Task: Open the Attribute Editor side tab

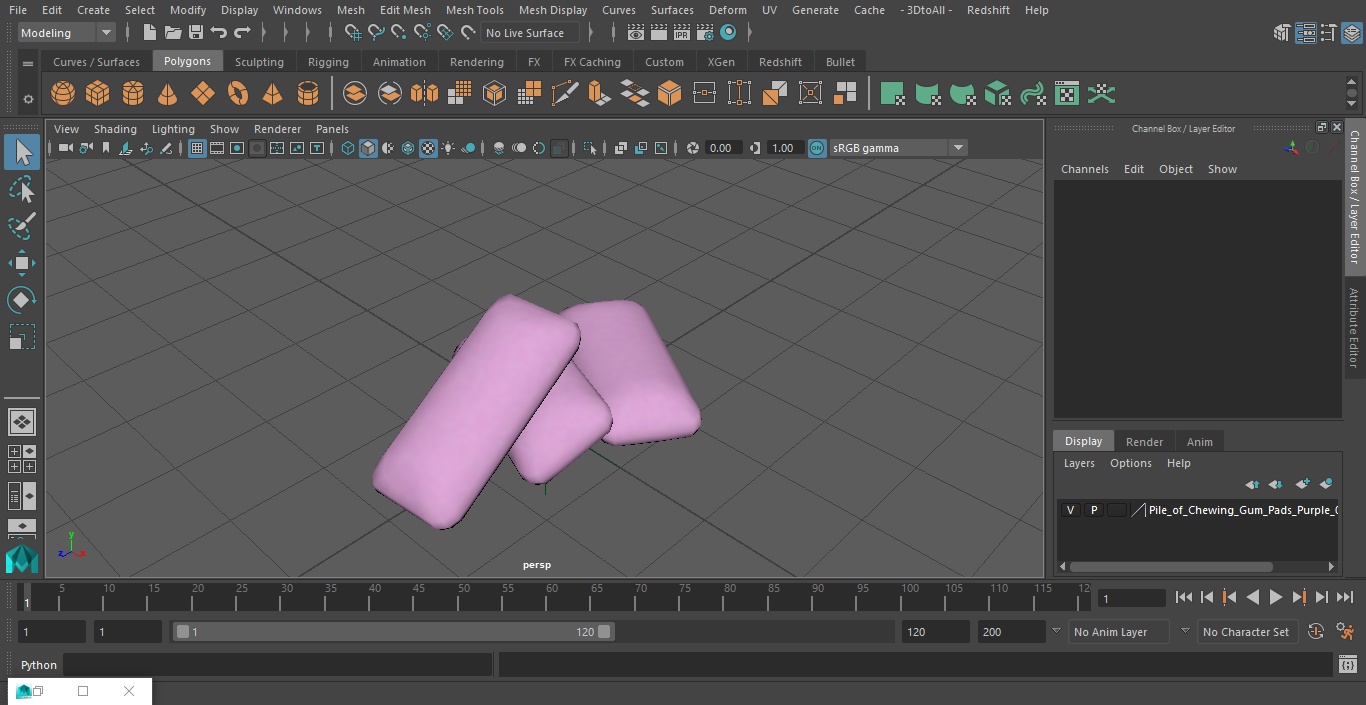Action: pos(1354,328)
